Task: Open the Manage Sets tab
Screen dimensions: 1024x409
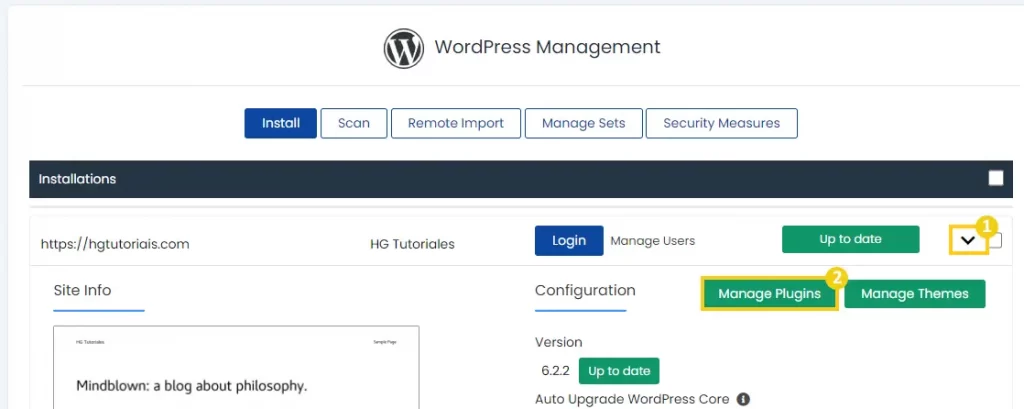Action: pyautogui.click(x=583, y=123)
